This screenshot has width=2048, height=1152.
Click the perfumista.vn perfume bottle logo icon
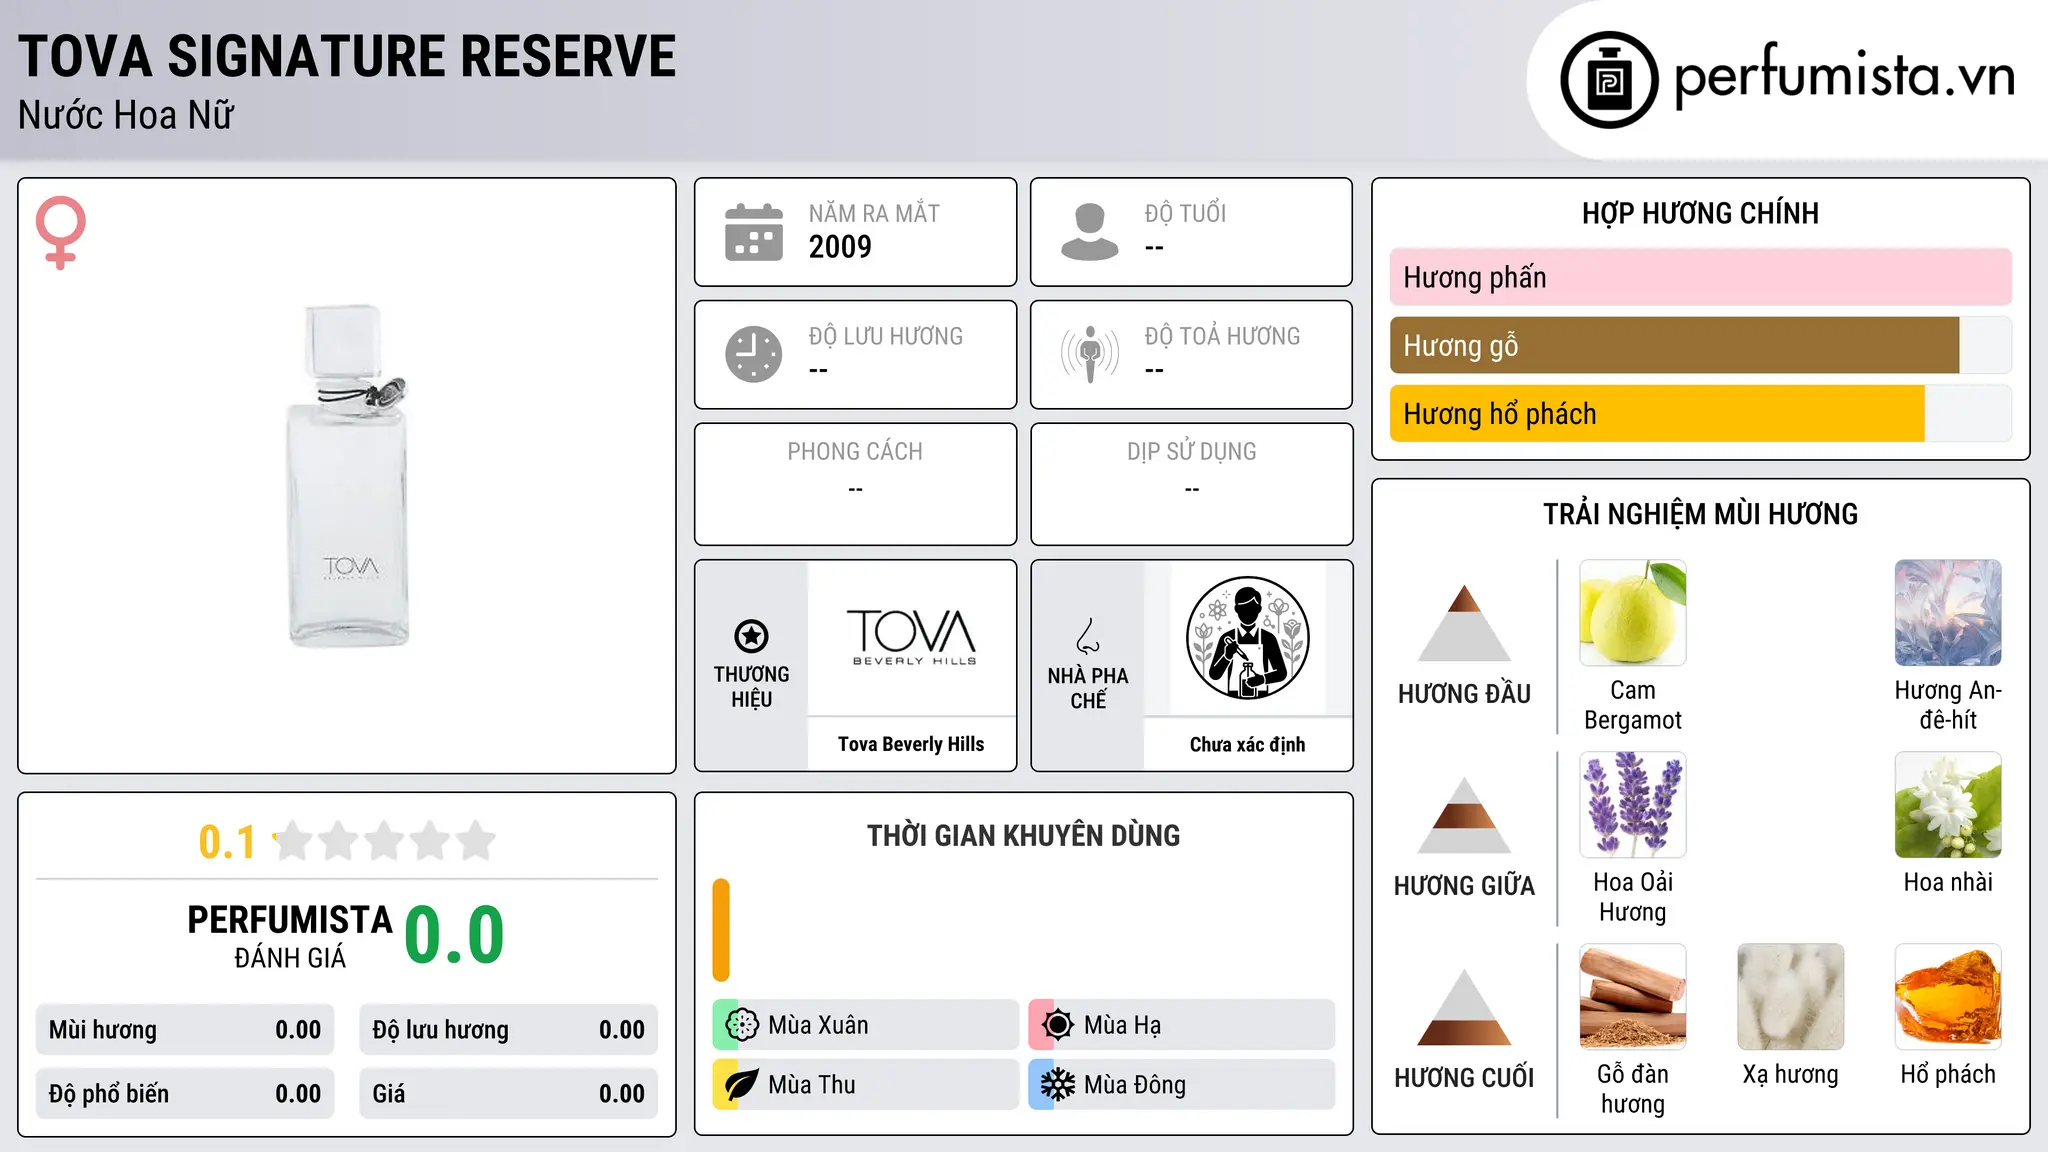tap(1609, 80)
